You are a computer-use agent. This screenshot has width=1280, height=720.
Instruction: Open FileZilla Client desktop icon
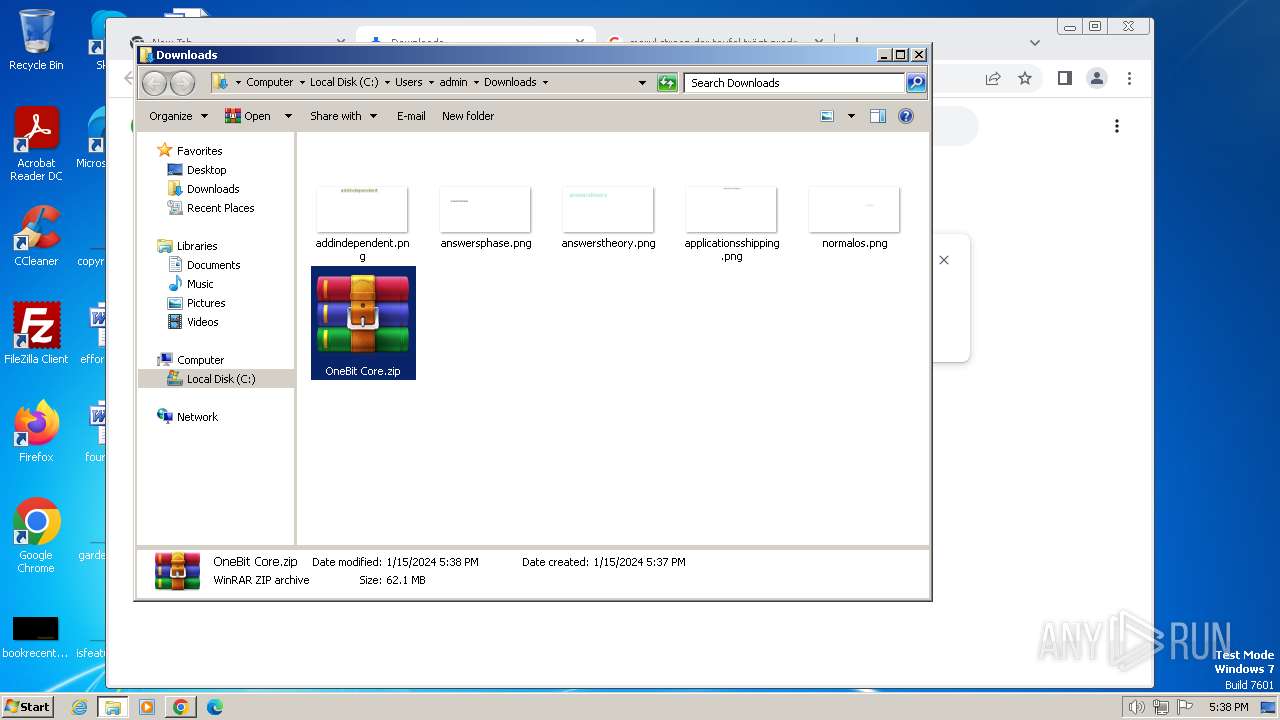click(x=36, y=333)
